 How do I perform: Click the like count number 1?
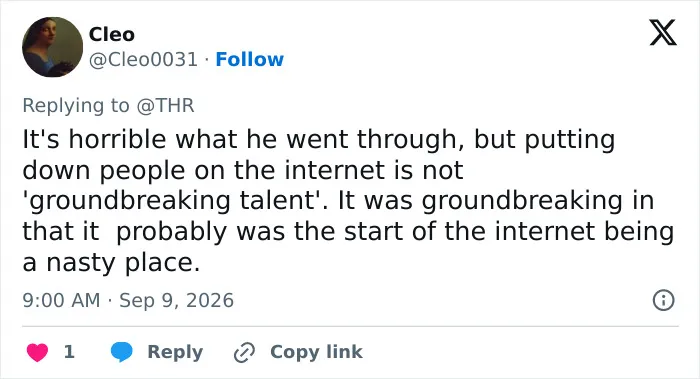[x=69, y=352]
